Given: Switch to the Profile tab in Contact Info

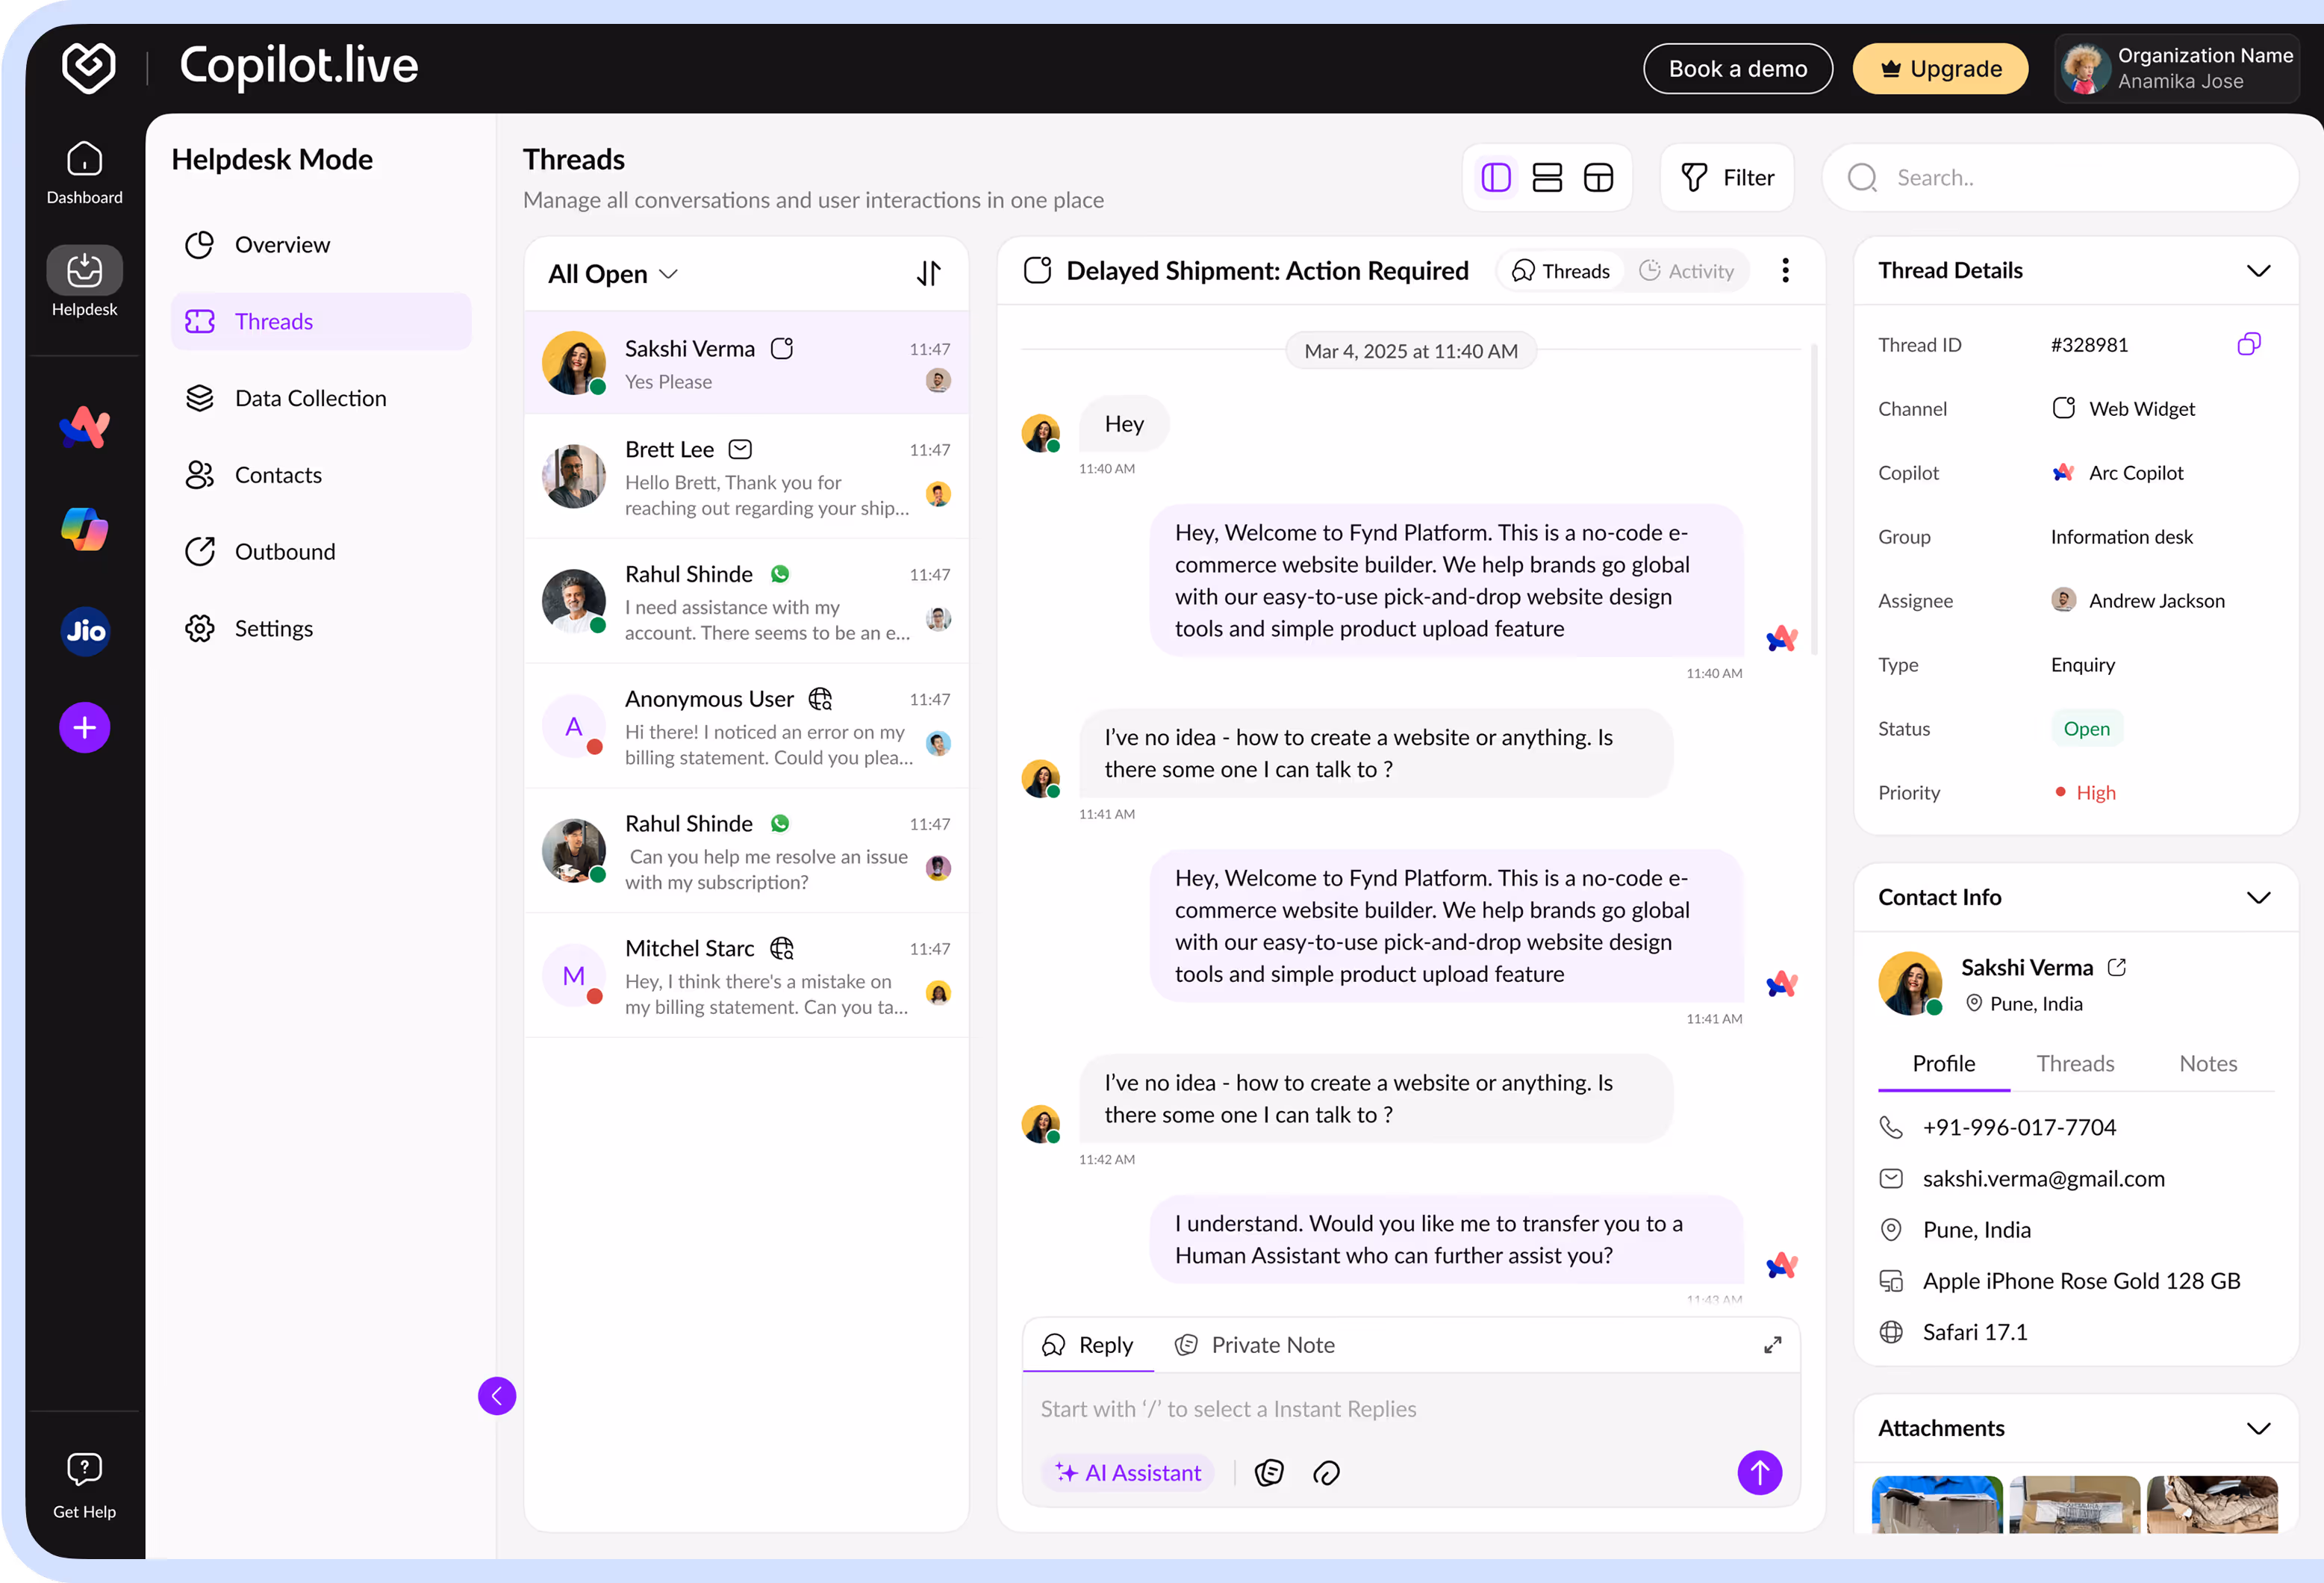Looking at the screenshot, I should click(1943, 1063).
